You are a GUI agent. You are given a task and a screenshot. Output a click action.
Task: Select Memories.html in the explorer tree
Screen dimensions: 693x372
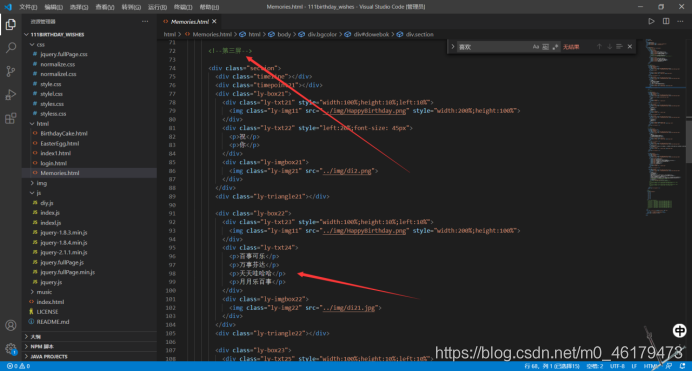pos(89,173)
